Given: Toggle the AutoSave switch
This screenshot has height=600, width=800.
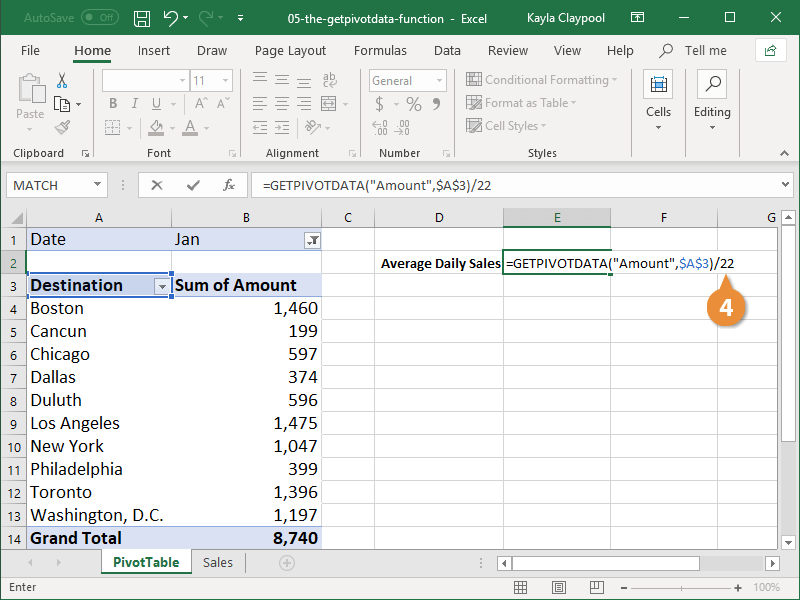Looking at the screenshot, I should pyautogui.click(x=100, y=18).
